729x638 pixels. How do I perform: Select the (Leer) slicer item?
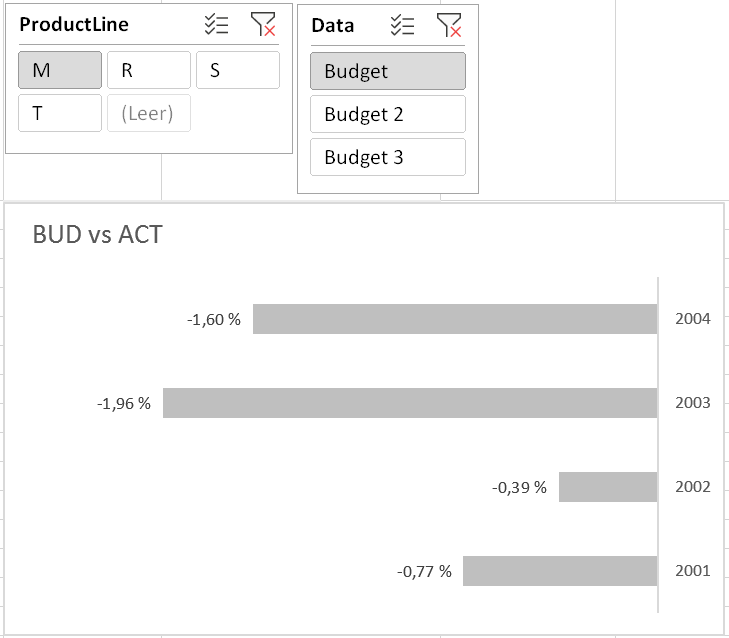pos(148,113)
